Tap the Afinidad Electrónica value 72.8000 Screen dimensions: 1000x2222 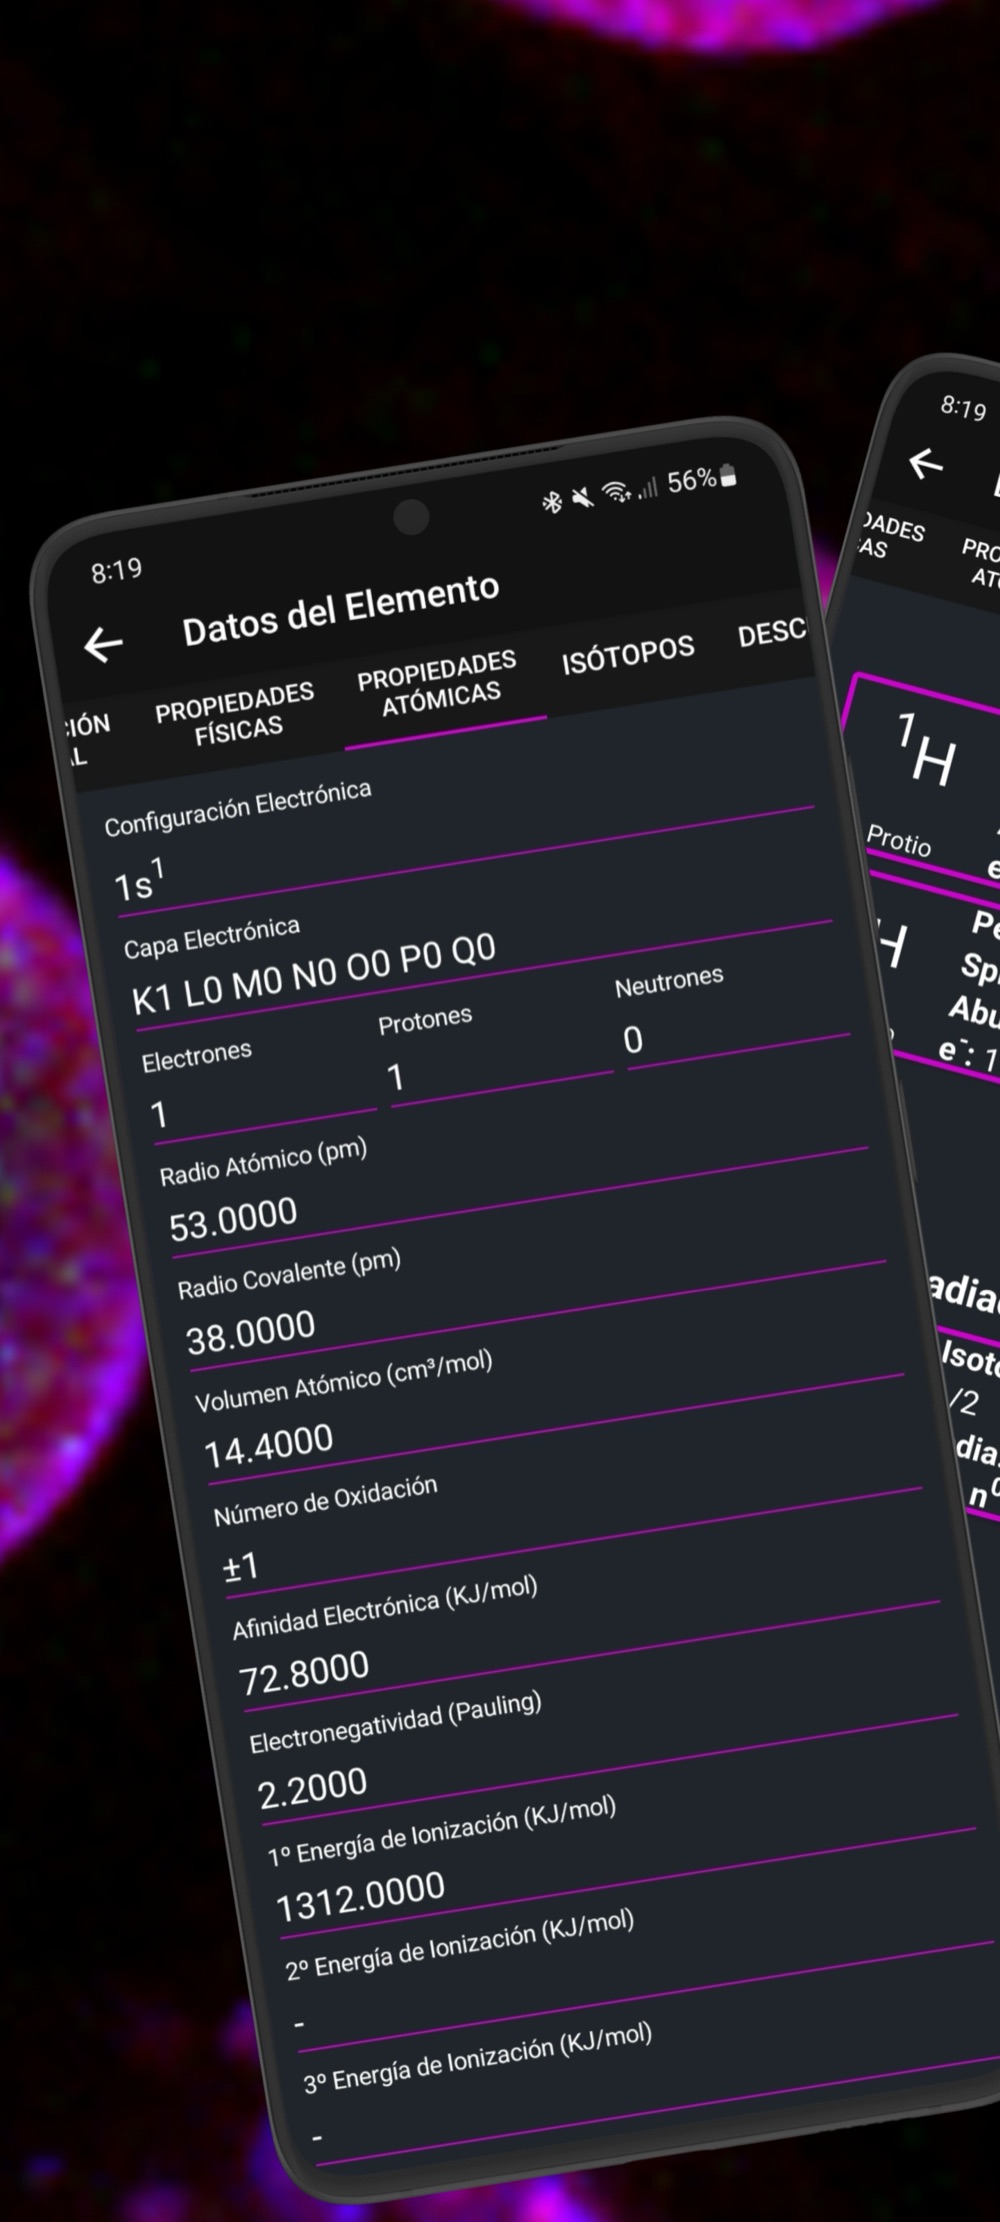click(x=304, y=1673)
